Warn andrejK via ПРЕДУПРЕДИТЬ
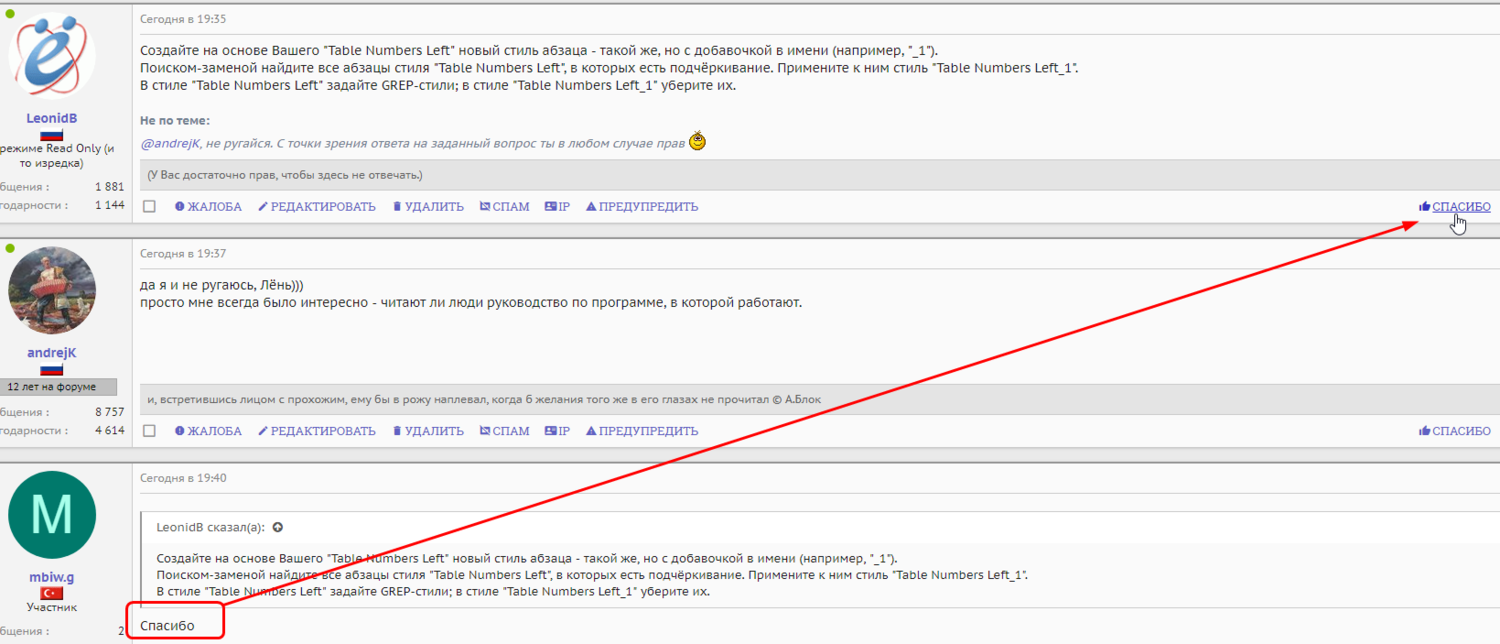The width and height of the screenshot is (1500, 644). point(642,431)
